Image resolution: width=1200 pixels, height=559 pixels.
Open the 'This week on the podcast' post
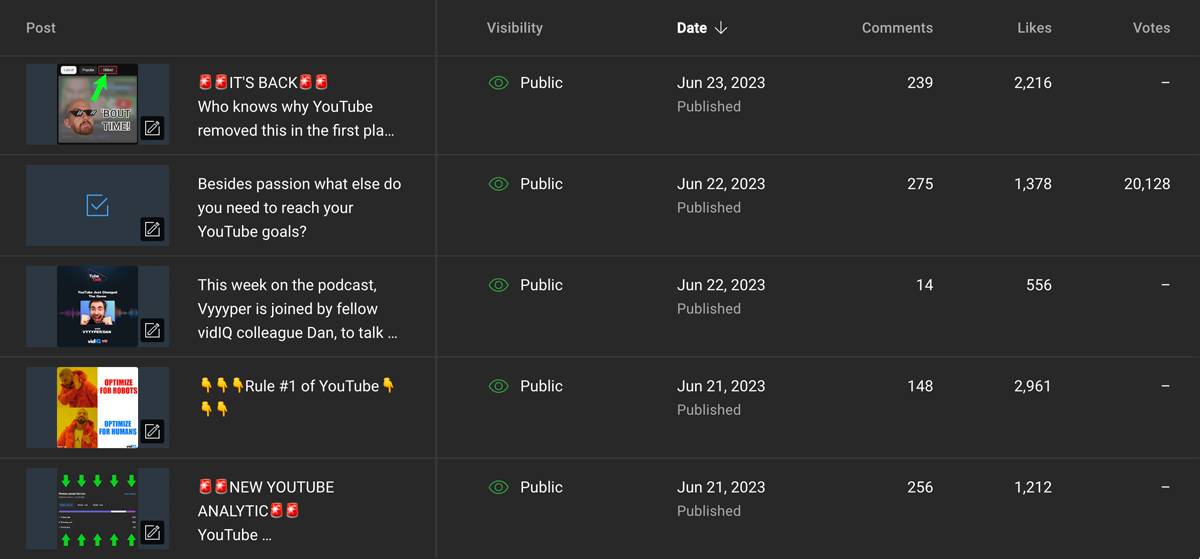click(297, 309)
